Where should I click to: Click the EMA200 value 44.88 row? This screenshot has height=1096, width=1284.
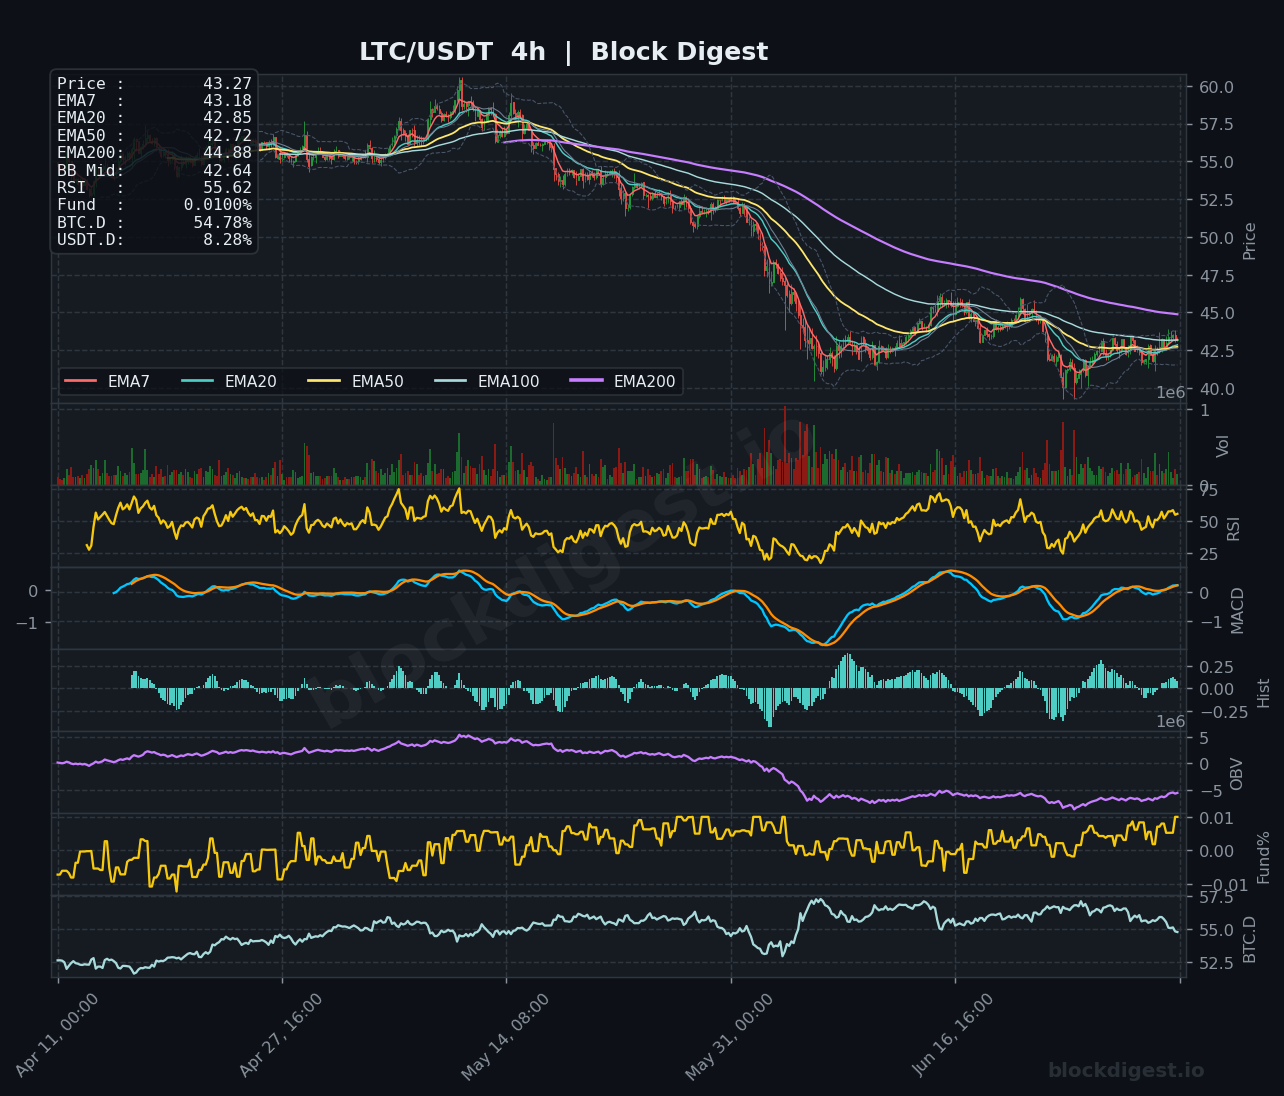154,153
